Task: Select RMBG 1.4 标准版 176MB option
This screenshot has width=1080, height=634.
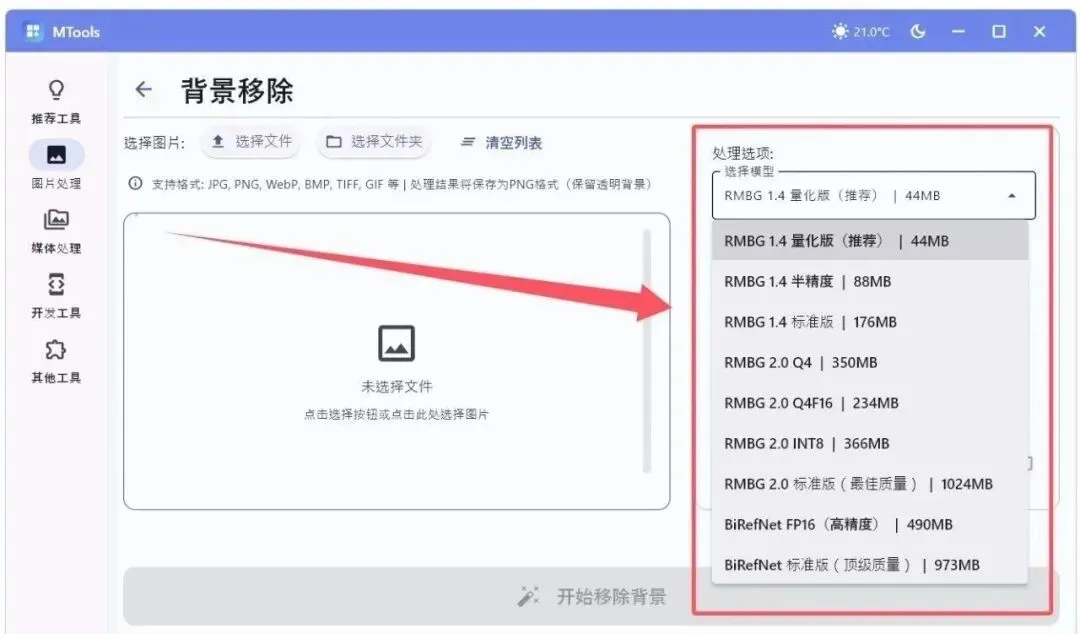Action: [870, 322]
